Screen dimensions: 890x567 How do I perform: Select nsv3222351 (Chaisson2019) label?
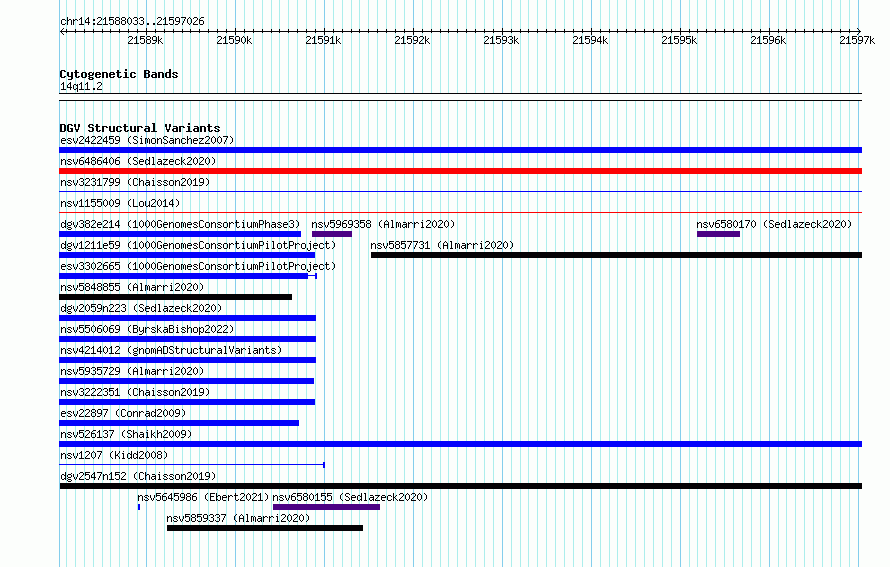pyautogui.click(x=135, y=392)
